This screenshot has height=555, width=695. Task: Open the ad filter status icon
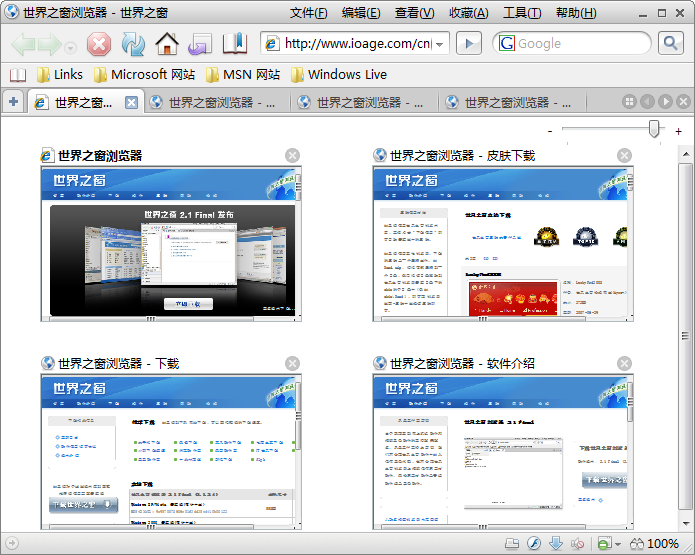coord(605,543)
